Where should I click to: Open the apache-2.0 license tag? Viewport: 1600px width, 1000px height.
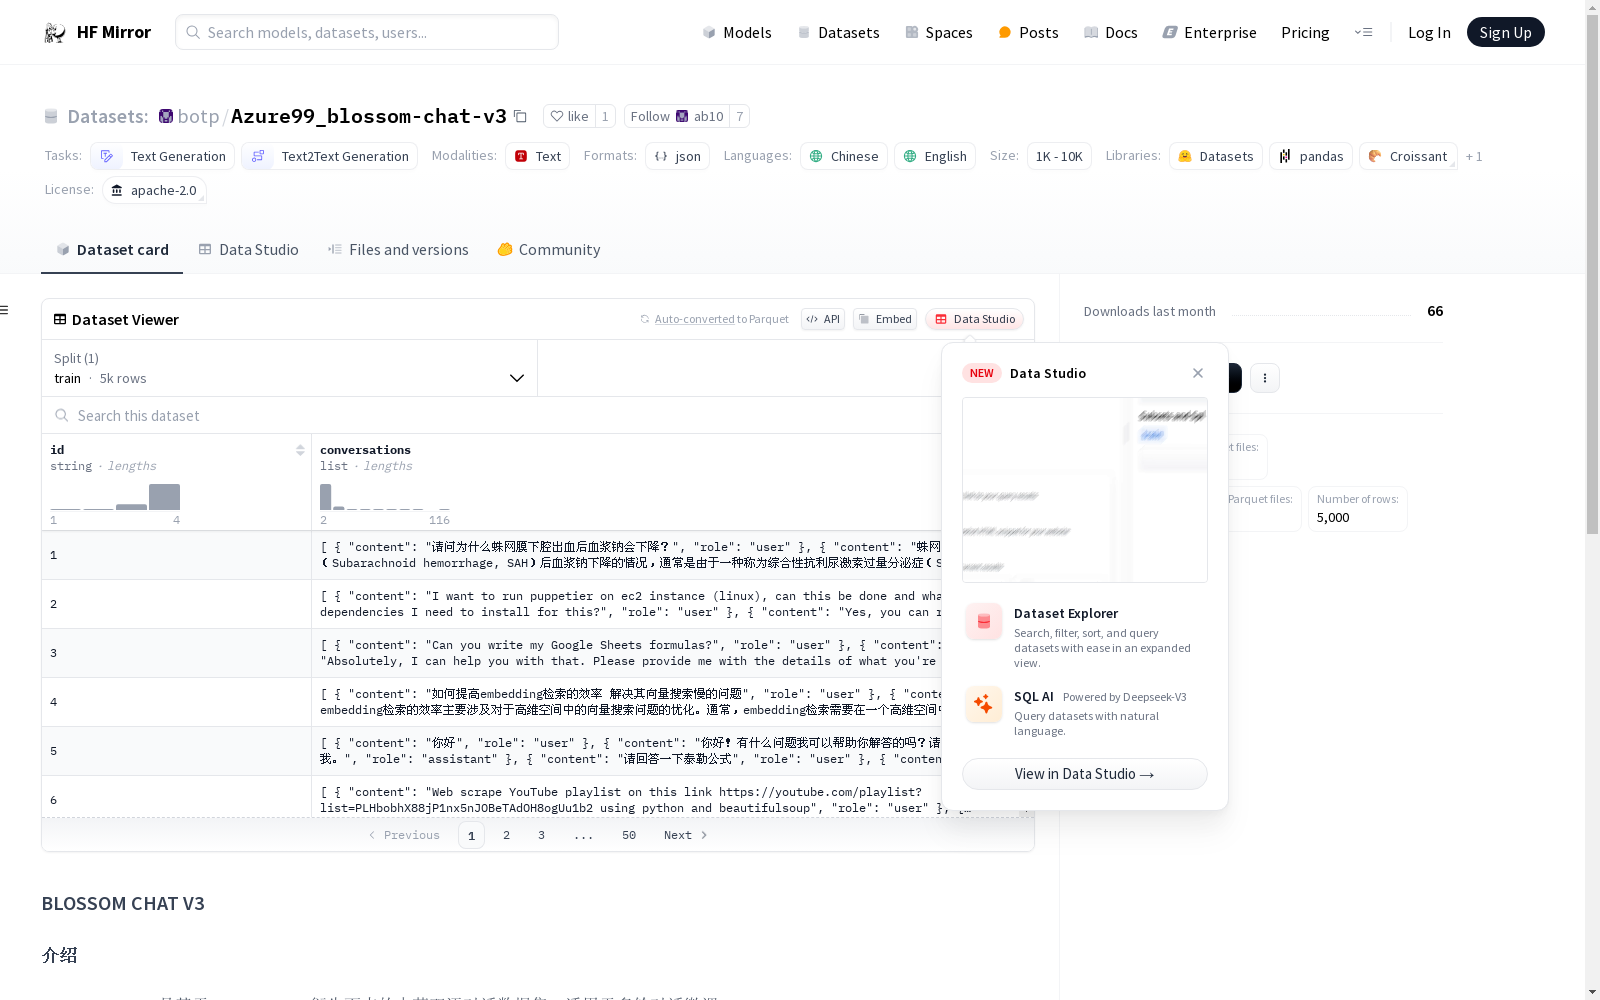[x=154, y=190]
